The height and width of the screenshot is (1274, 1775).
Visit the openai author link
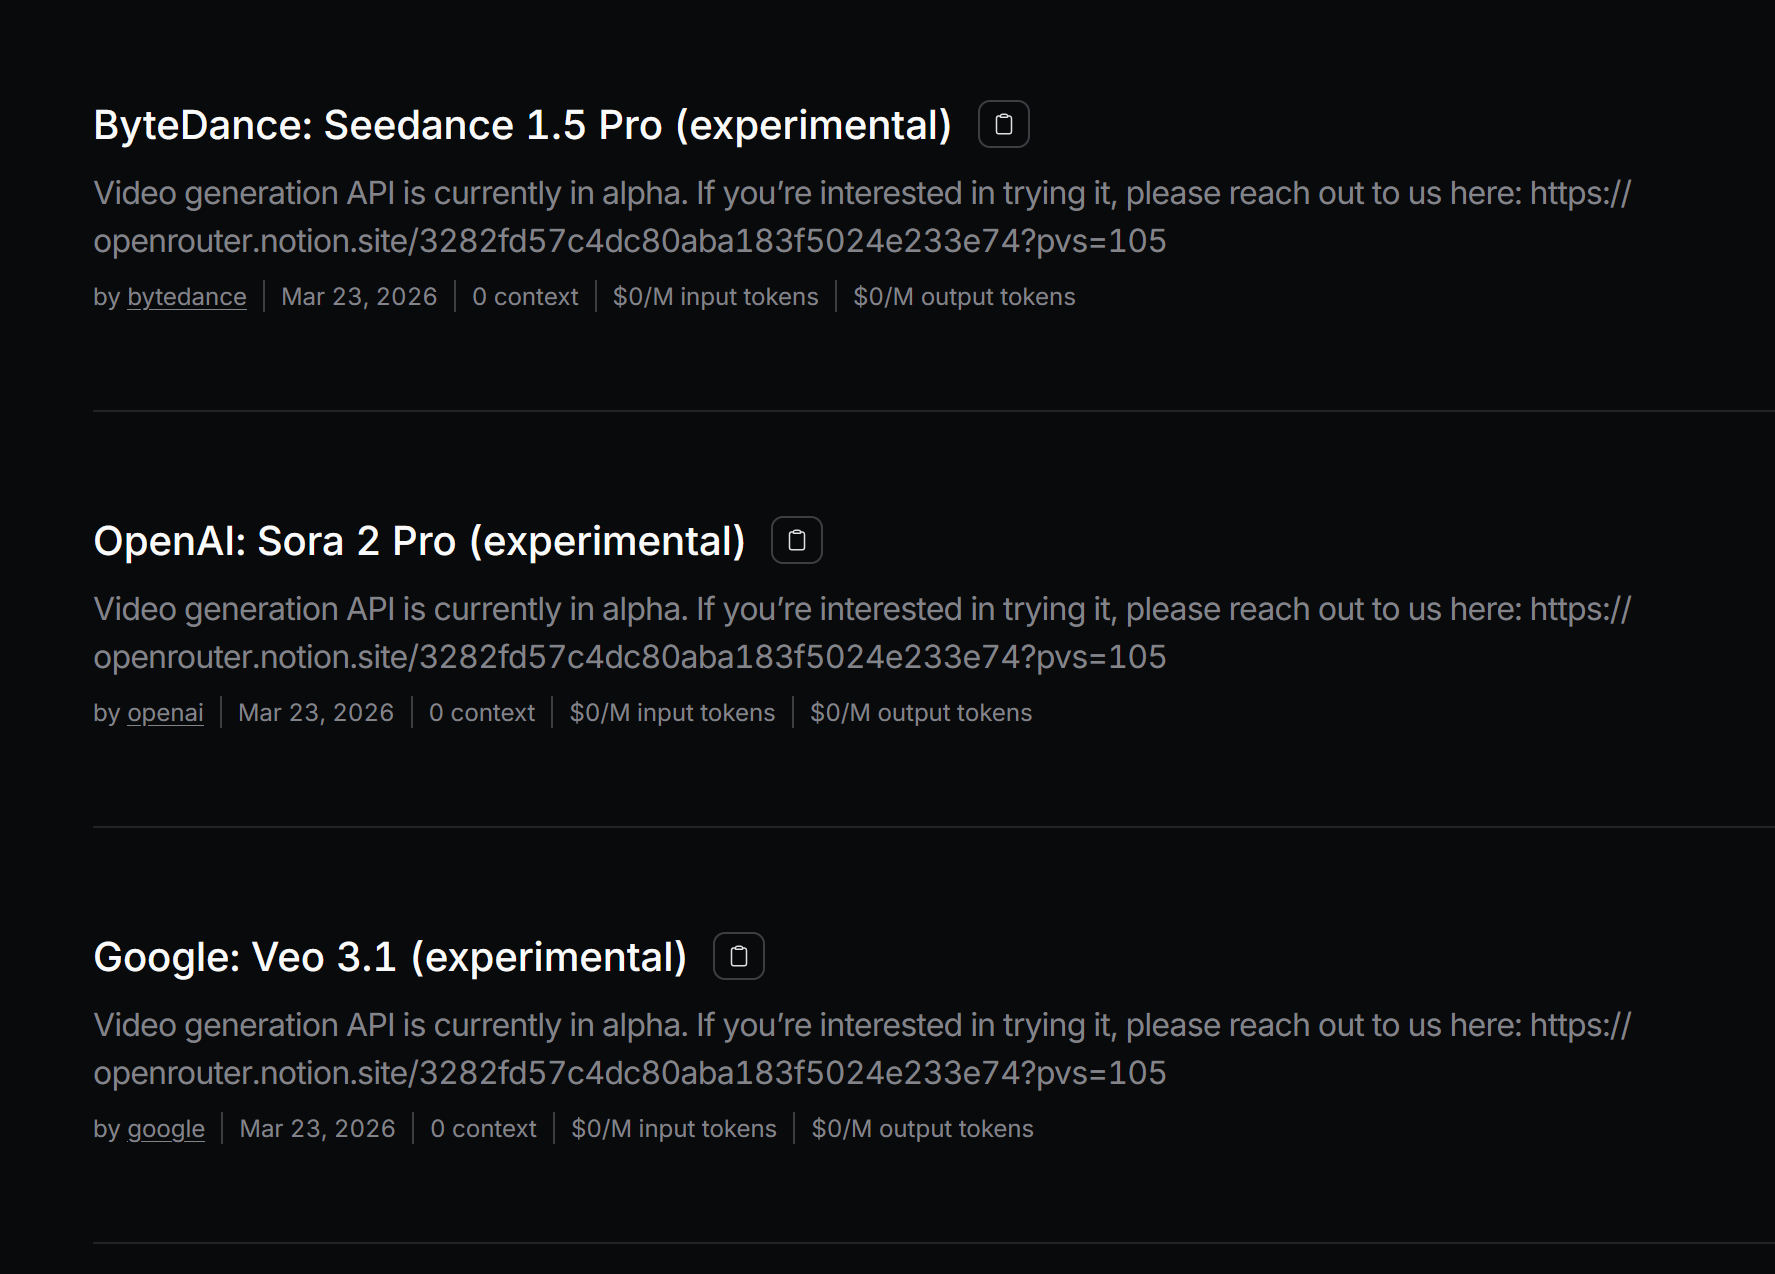point(165,713)
